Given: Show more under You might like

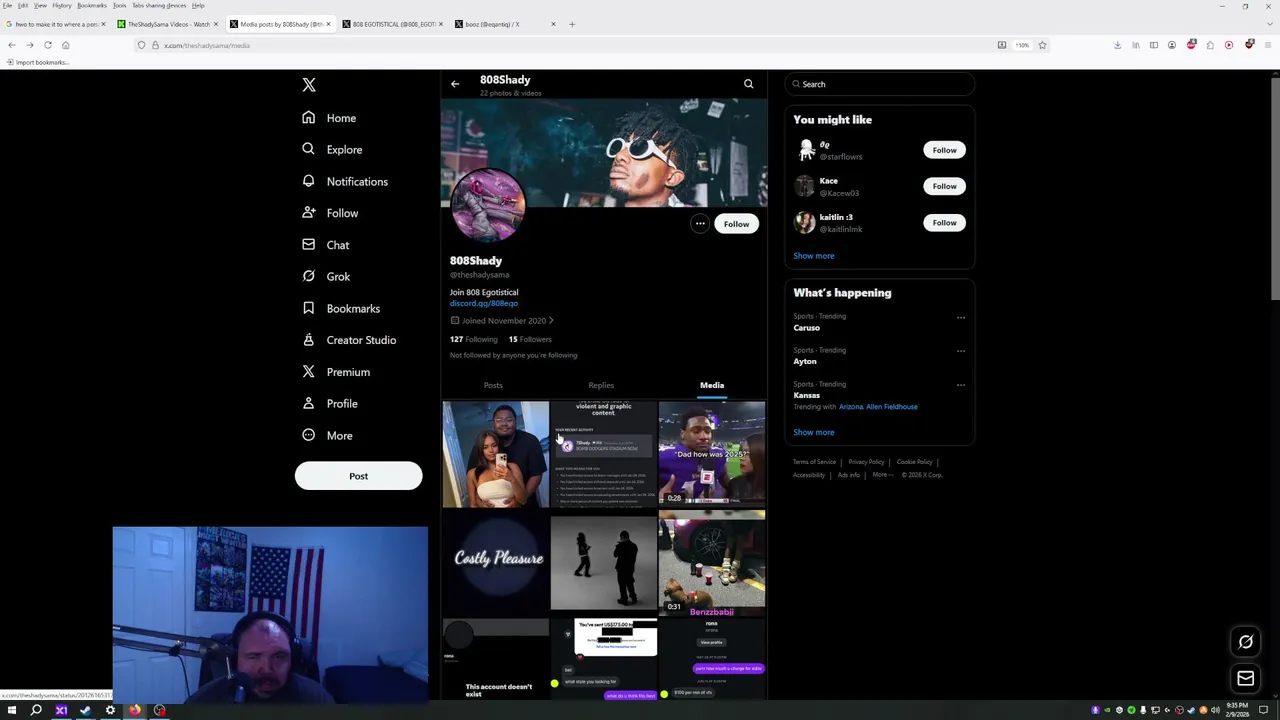Looking at the screenshot, I should (814, 256).
